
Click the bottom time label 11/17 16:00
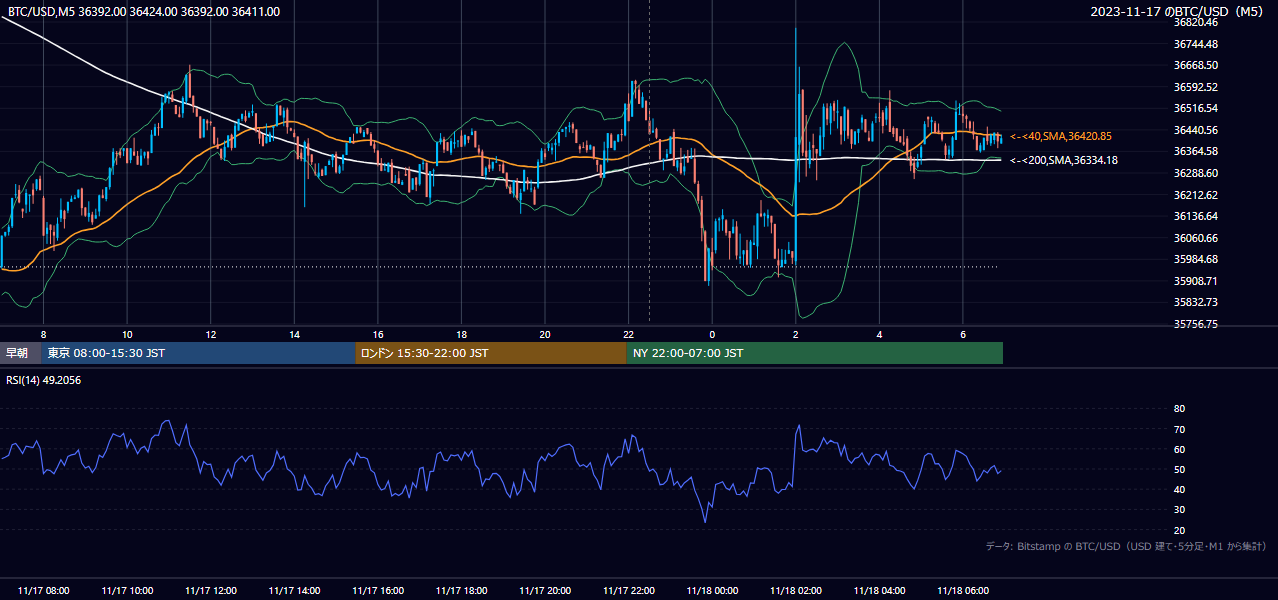tap(378, 590)
